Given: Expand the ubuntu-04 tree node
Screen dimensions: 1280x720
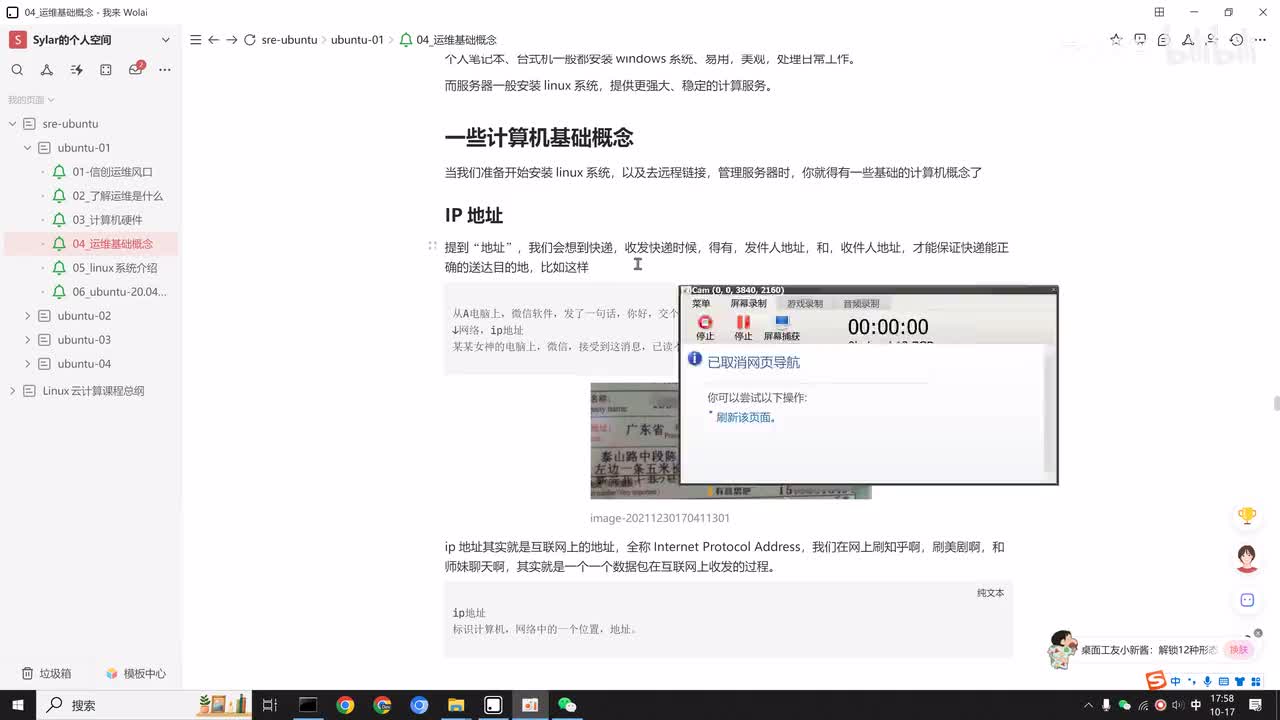Looking at the screenshot, I should (x=28, y=364).
